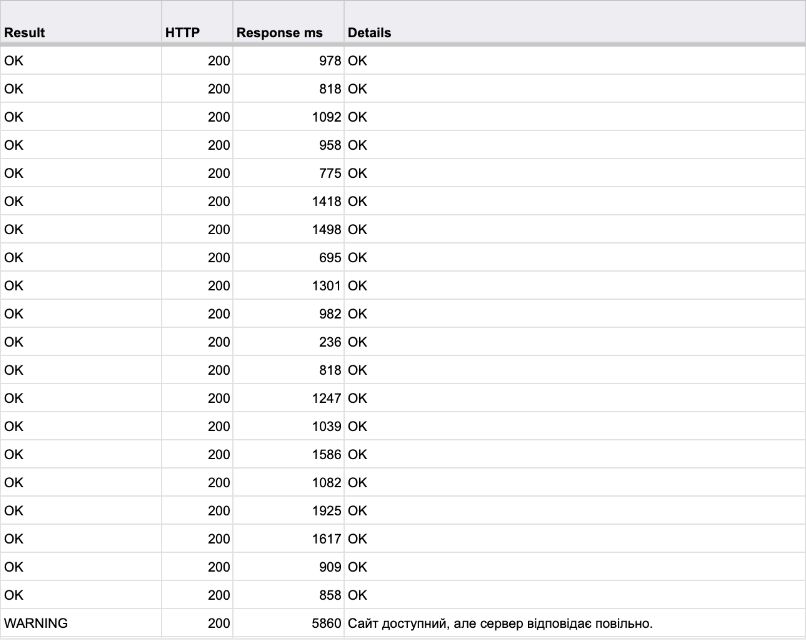
Task: Select the Details column header
Action: pos(575,23)
